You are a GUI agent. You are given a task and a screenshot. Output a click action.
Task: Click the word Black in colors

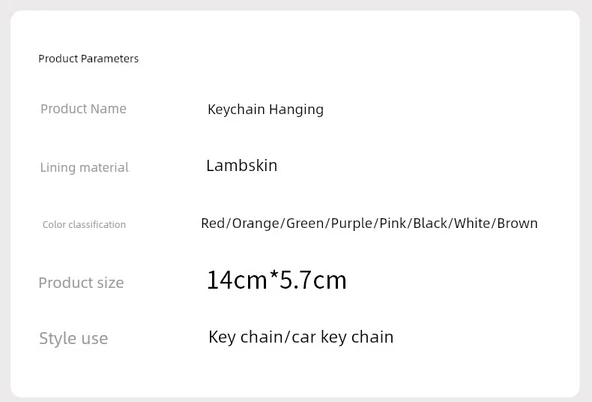pos(430,223)
